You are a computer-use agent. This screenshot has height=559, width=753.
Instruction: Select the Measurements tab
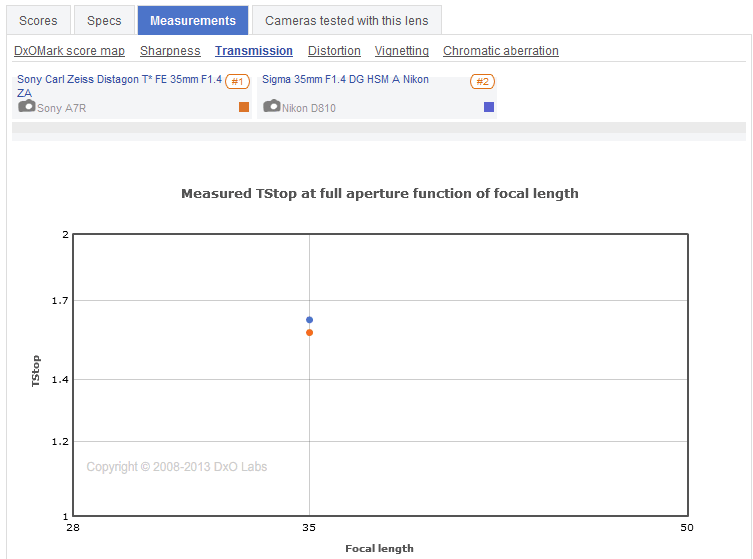pos(193,20)
